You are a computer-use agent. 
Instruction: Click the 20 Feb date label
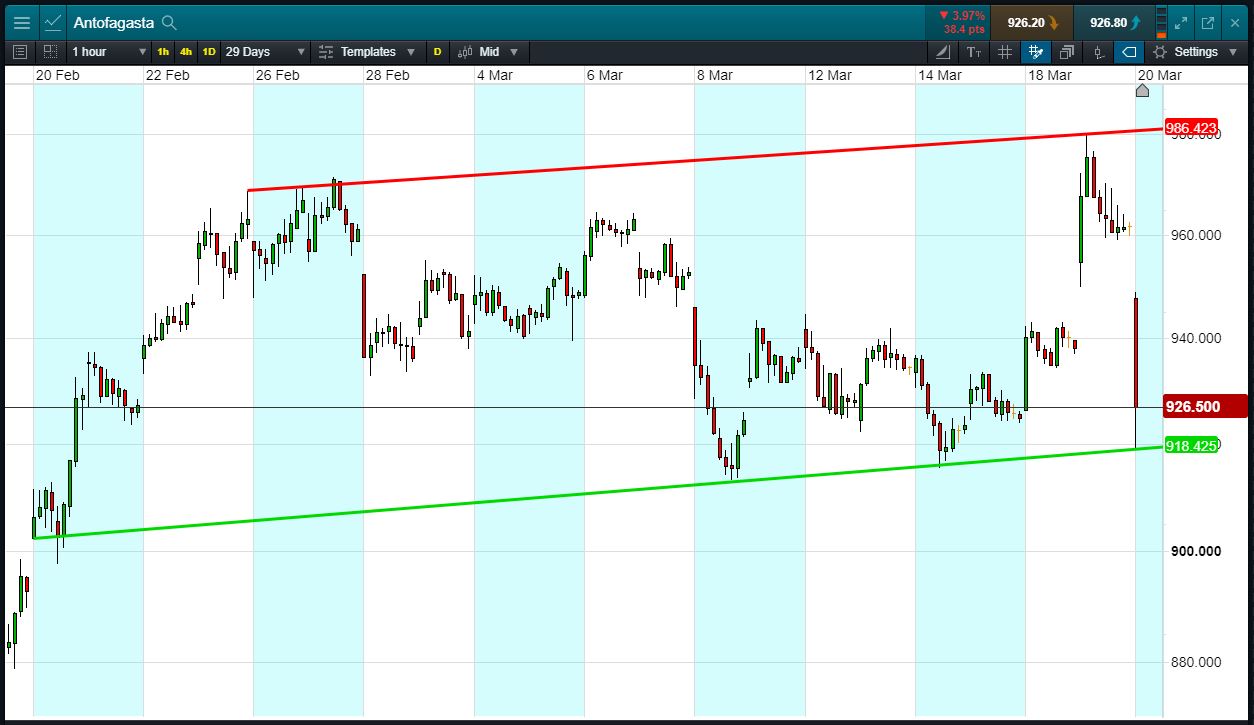click(57, 75)
